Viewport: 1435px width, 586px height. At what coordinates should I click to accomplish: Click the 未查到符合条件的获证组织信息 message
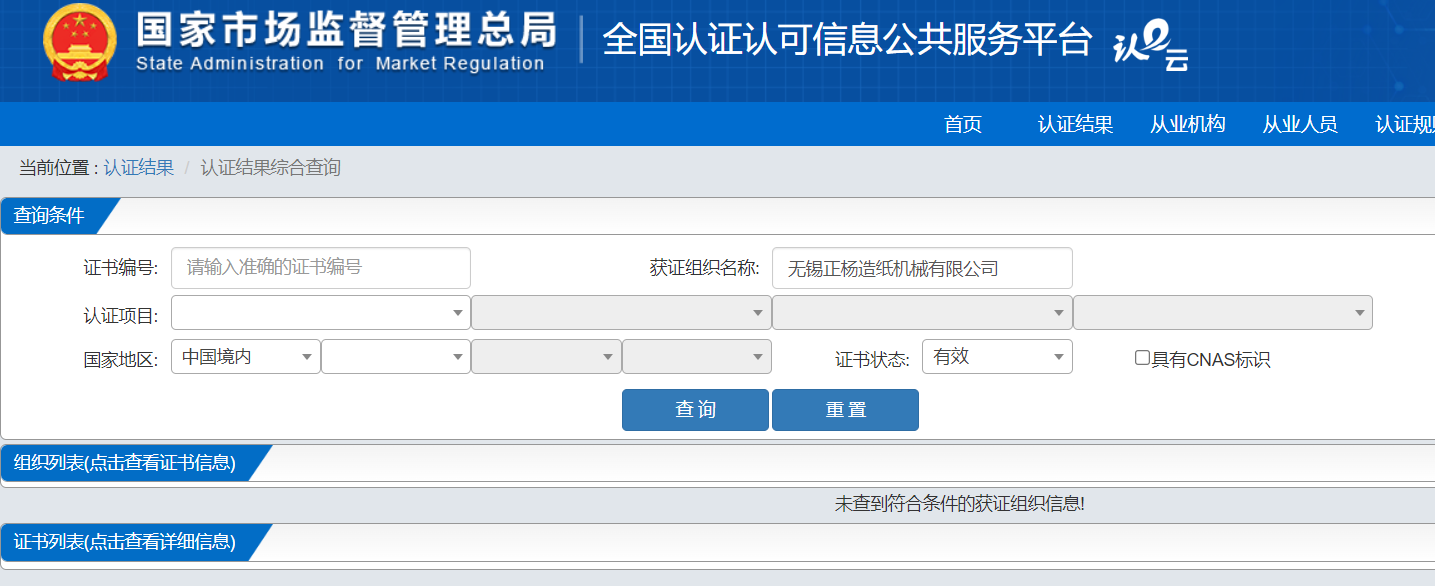960,504
